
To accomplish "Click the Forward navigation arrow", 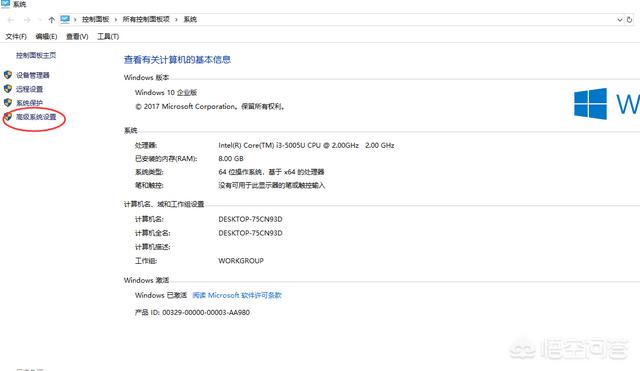I will 27,20.
